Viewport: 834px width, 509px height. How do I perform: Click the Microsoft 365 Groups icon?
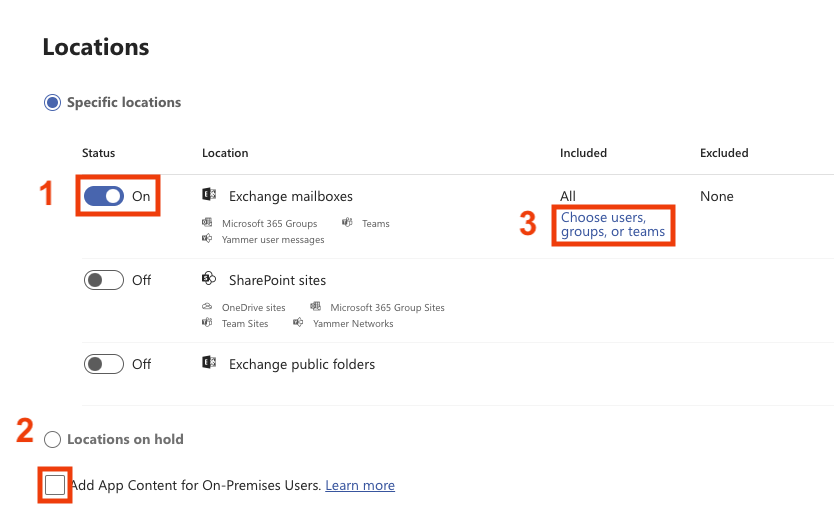tap(207, 223)
